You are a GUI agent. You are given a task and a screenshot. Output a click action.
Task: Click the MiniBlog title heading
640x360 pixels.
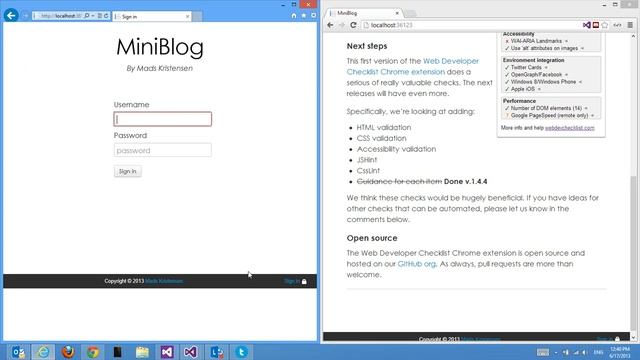tap(160, 47)
